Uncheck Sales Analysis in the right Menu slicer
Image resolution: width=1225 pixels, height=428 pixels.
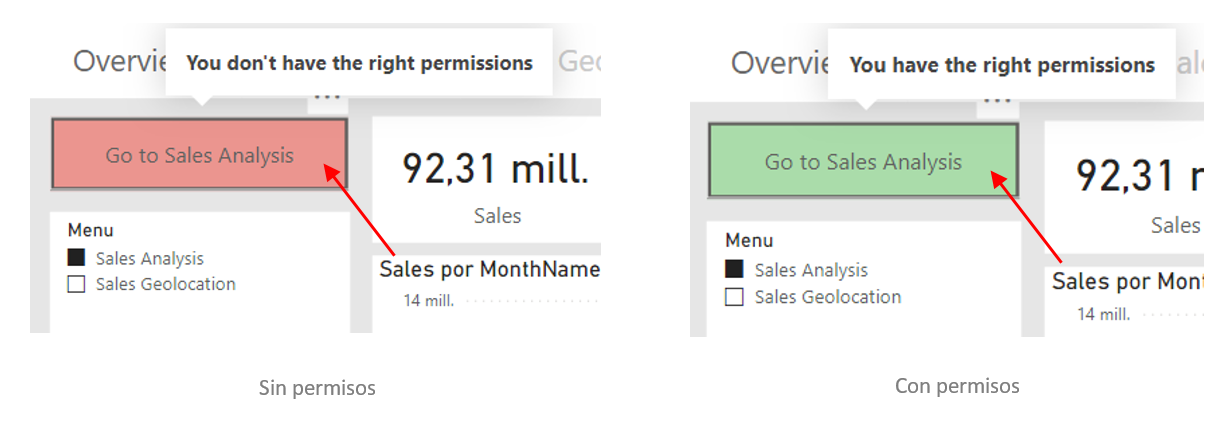[x=734, y=270]
